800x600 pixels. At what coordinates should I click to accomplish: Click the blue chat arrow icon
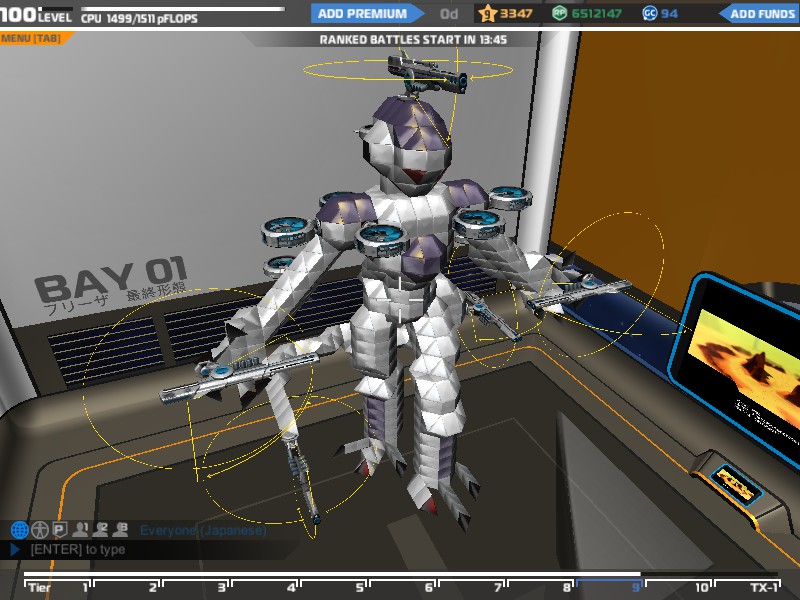(x=15, y=549)
